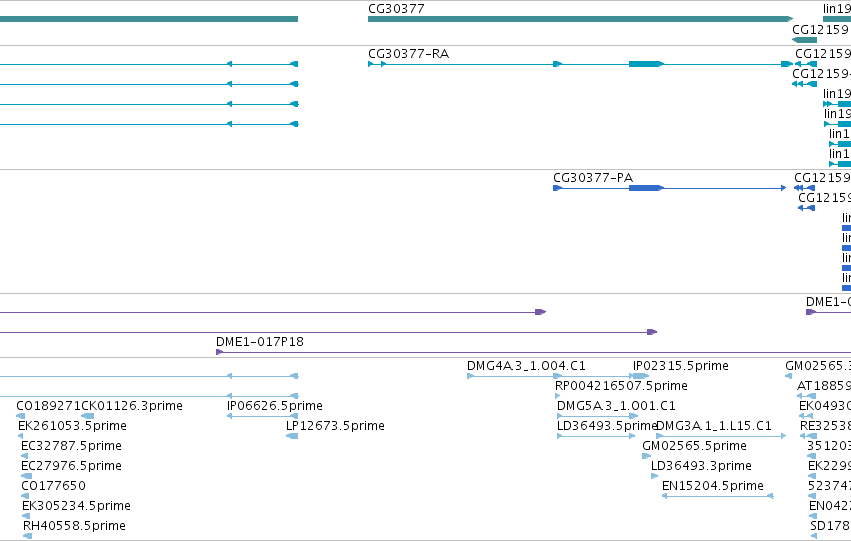
Task: Click the CG12159 gene arrow glyph
Action: (x=804, y=40)
